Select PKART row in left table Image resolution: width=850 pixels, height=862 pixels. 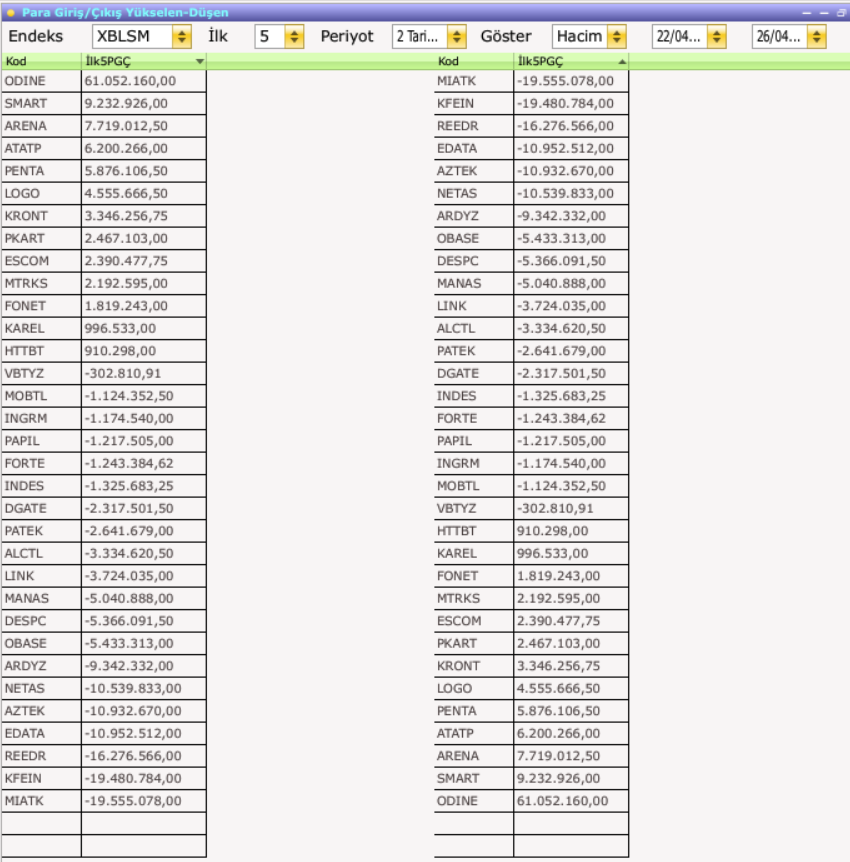[x=104, y=239]
